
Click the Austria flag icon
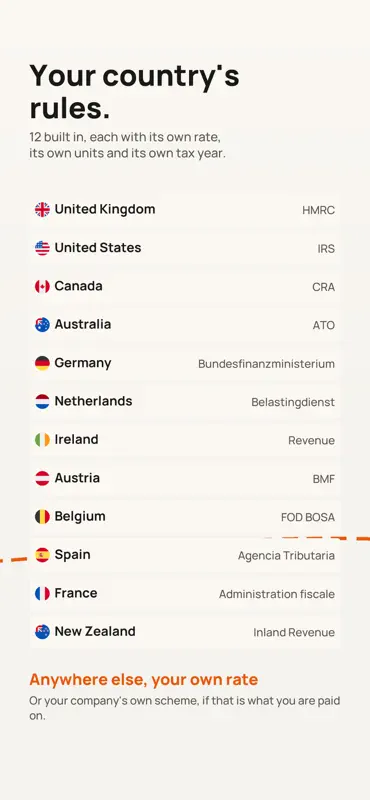coord(42,478)
